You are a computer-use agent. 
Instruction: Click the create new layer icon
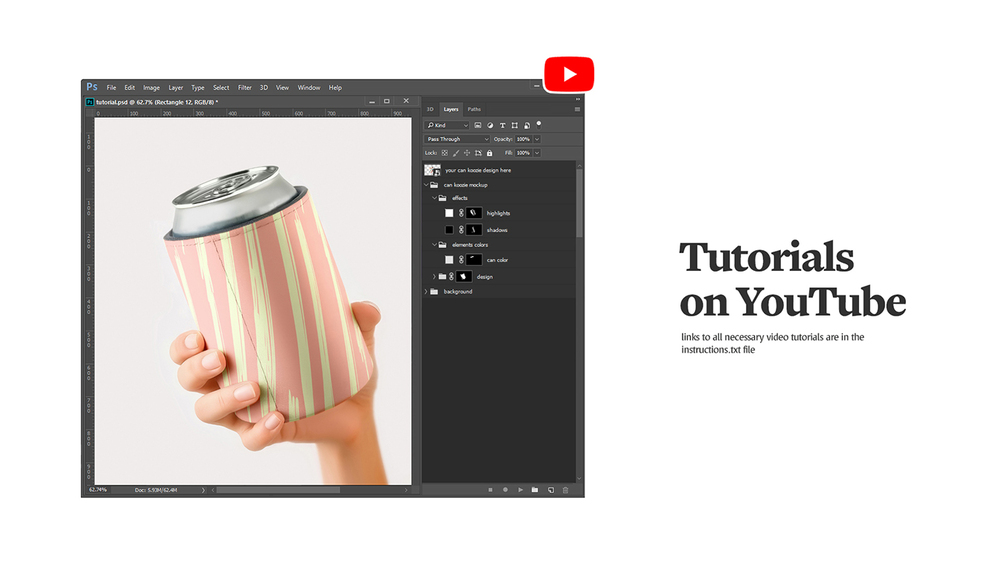[551, 490]
